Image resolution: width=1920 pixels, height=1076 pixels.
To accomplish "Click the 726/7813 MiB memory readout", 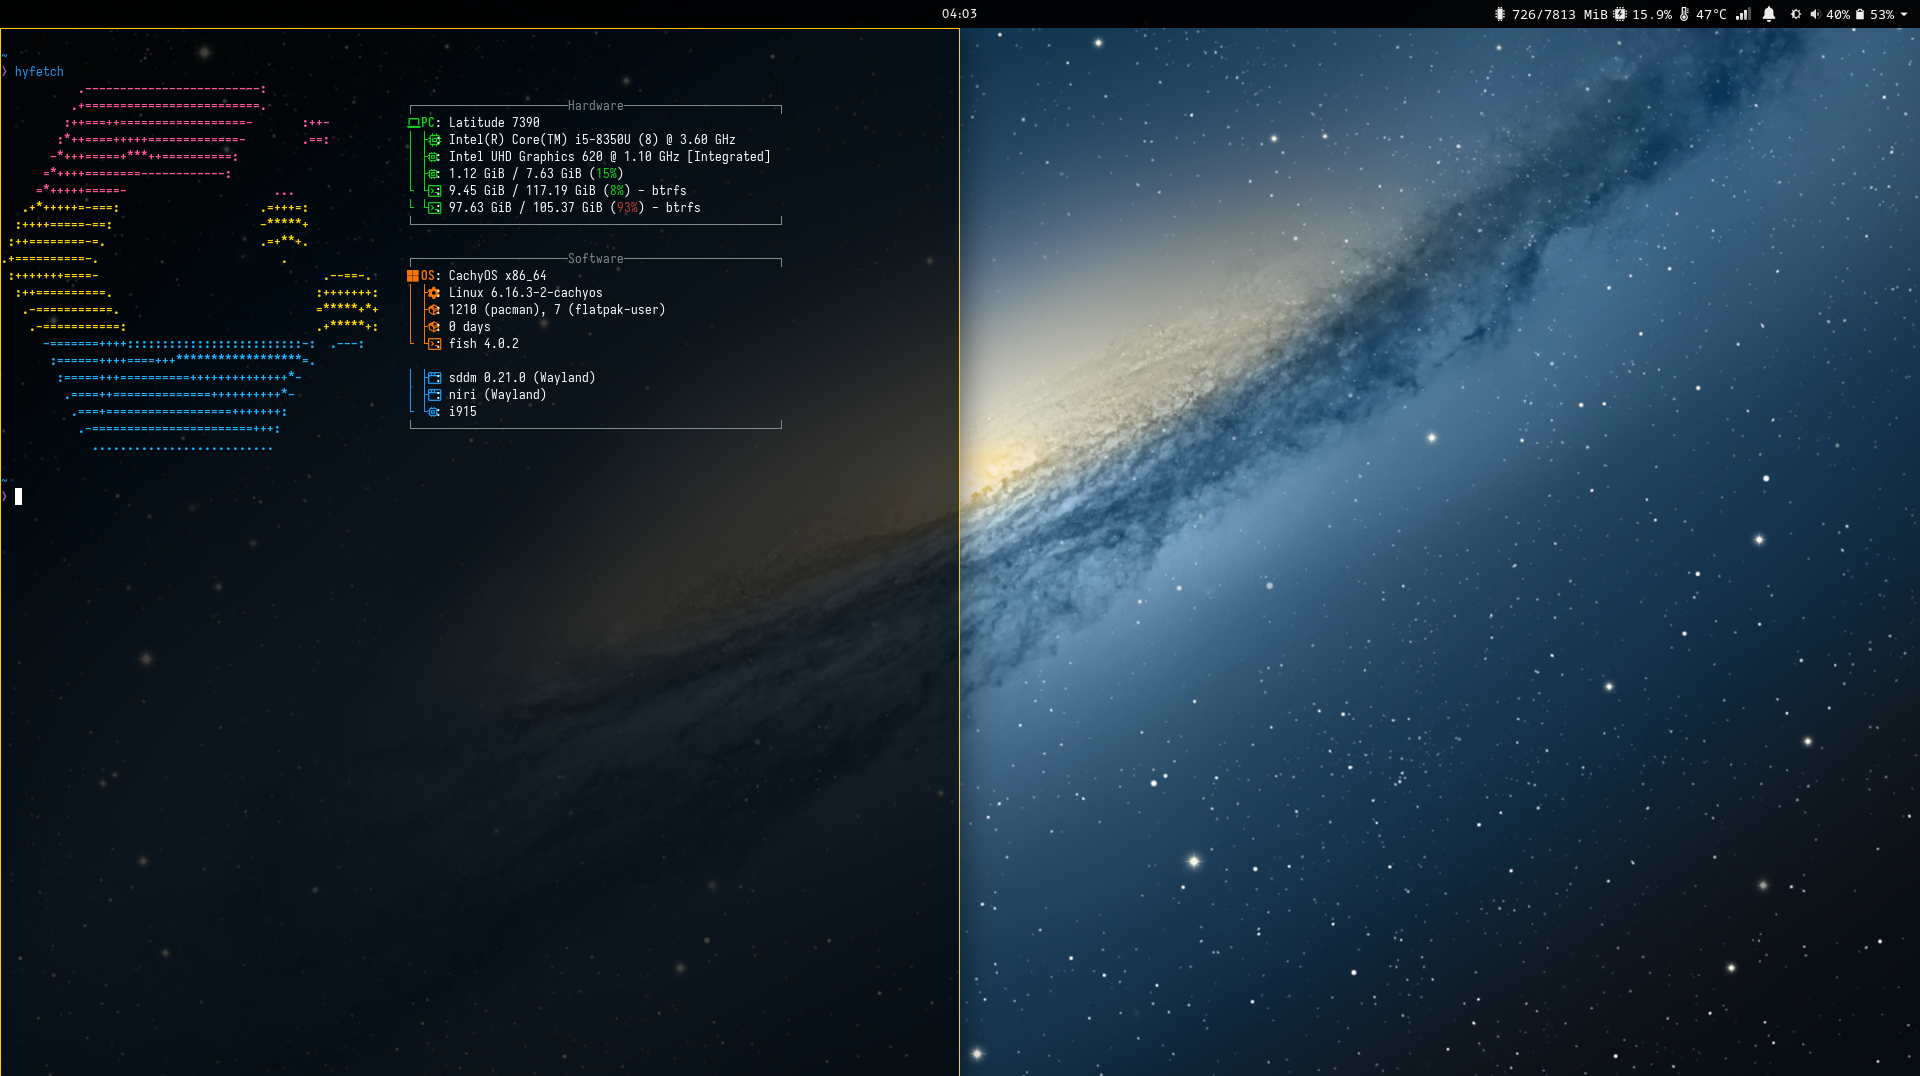I will coord(1559,14).
